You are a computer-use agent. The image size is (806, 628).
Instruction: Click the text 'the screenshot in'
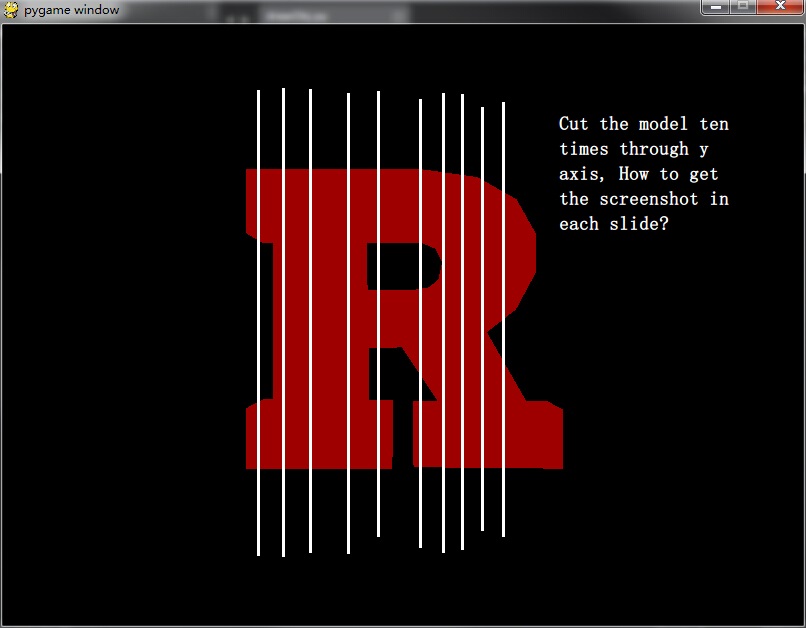point(644,199)
